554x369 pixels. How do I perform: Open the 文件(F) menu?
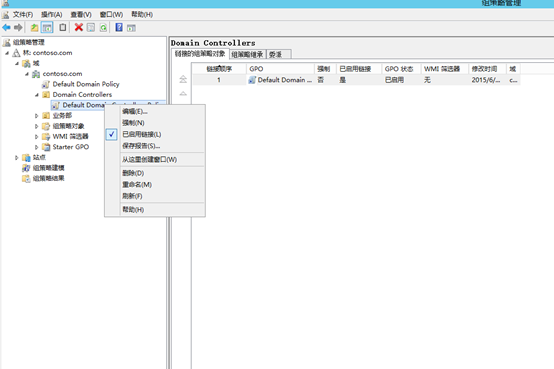pyautogui.click(x=23, y=14)
